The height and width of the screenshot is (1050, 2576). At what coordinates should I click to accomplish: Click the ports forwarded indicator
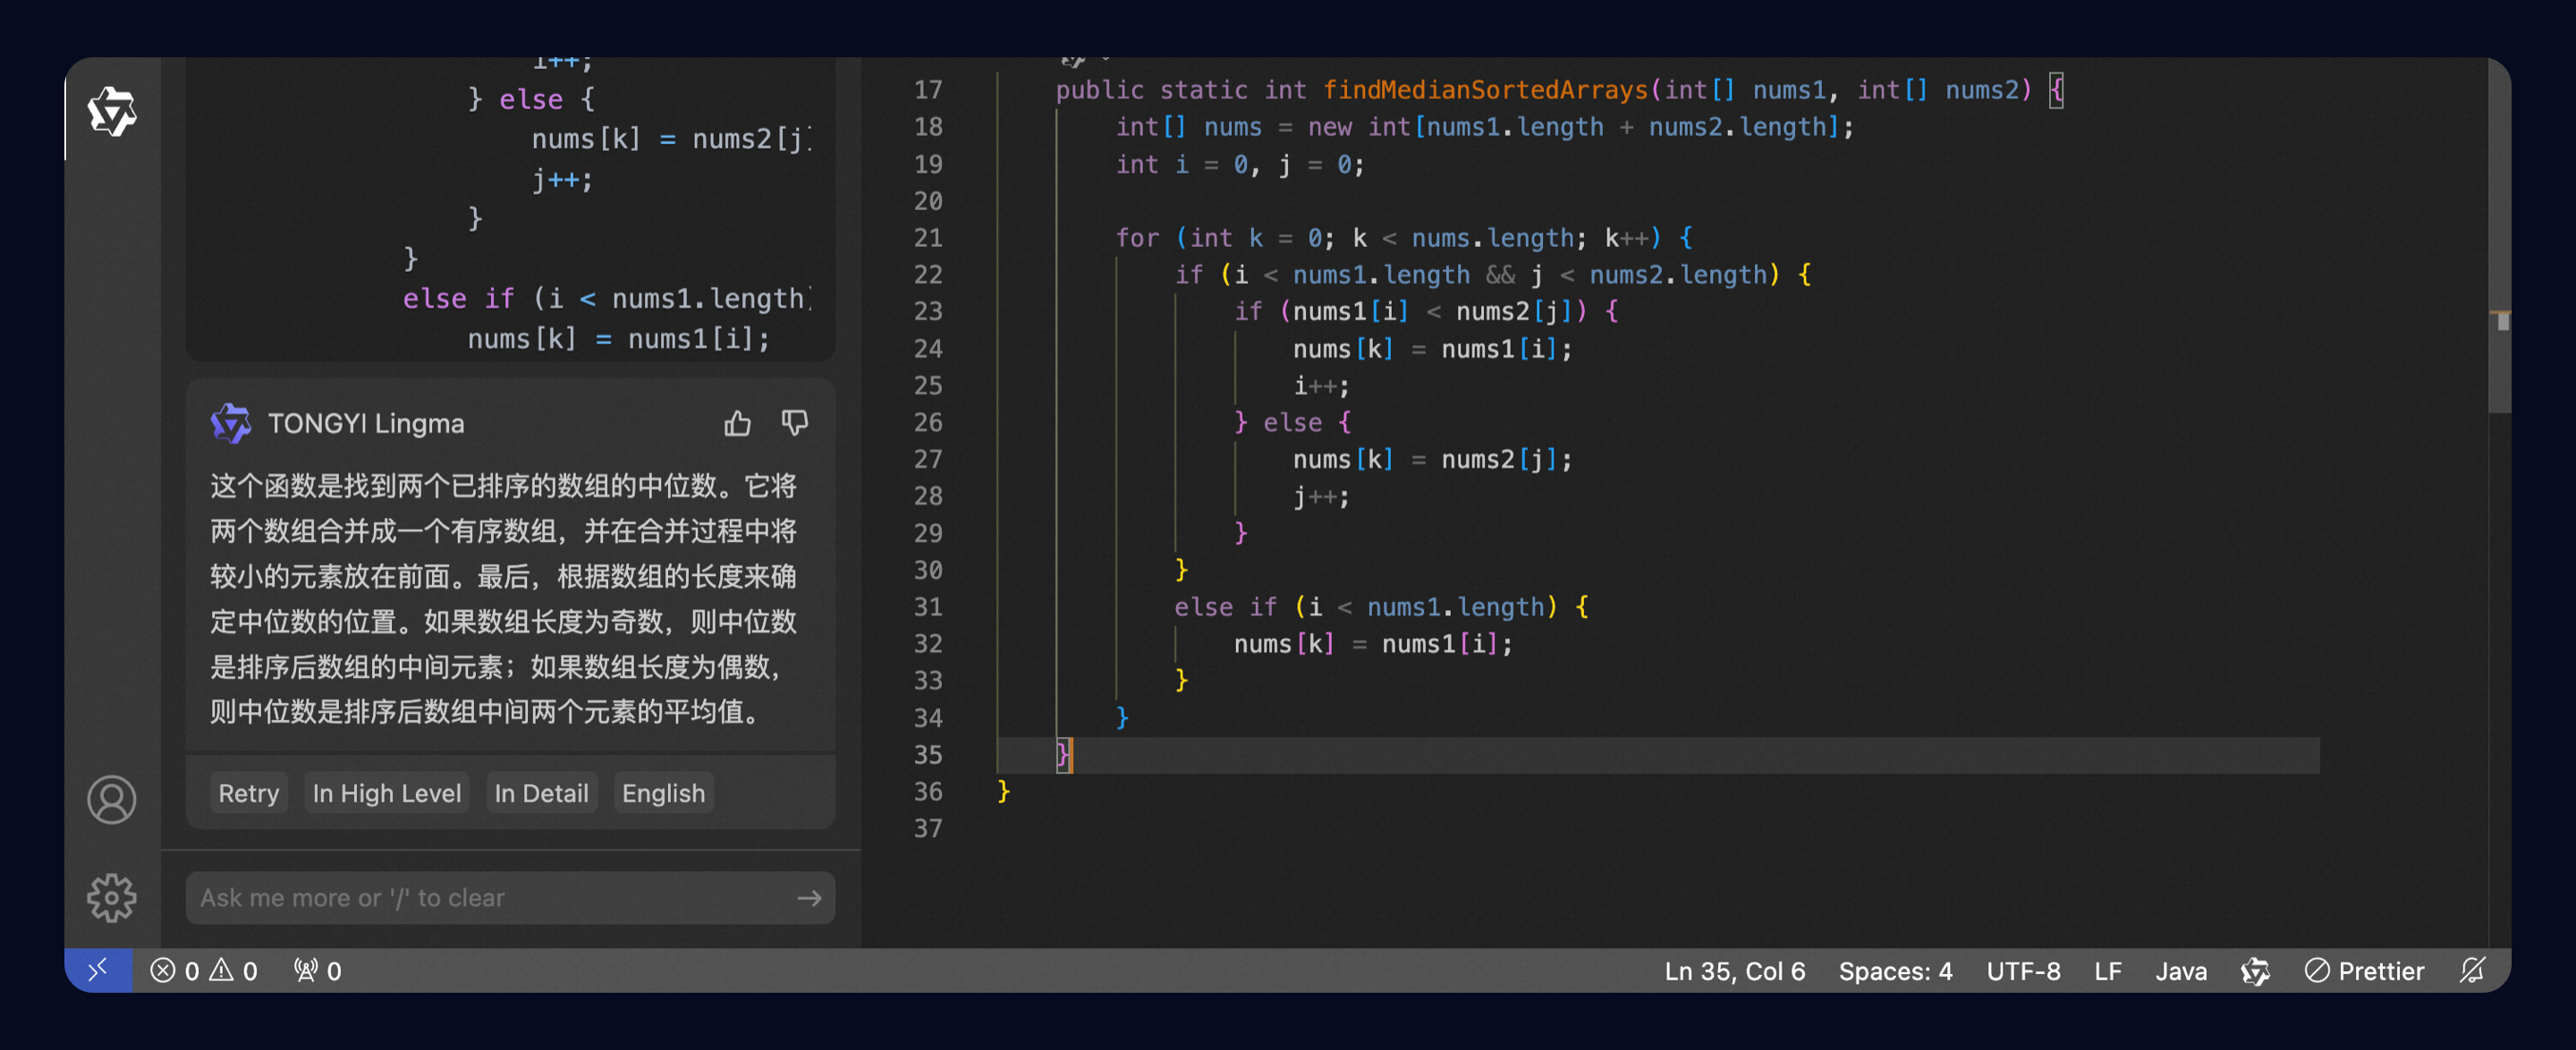point(318,971)
